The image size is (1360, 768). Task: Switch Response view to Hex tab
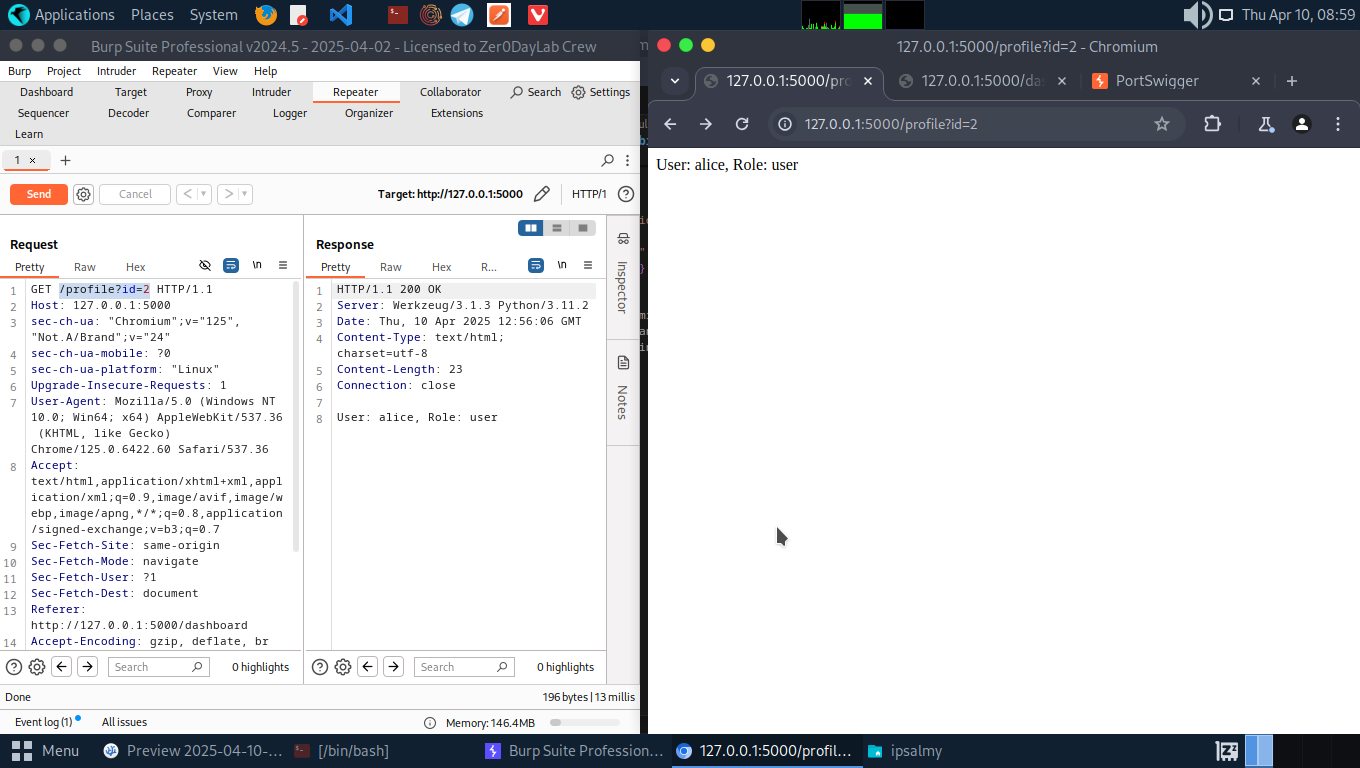[442, 267]
